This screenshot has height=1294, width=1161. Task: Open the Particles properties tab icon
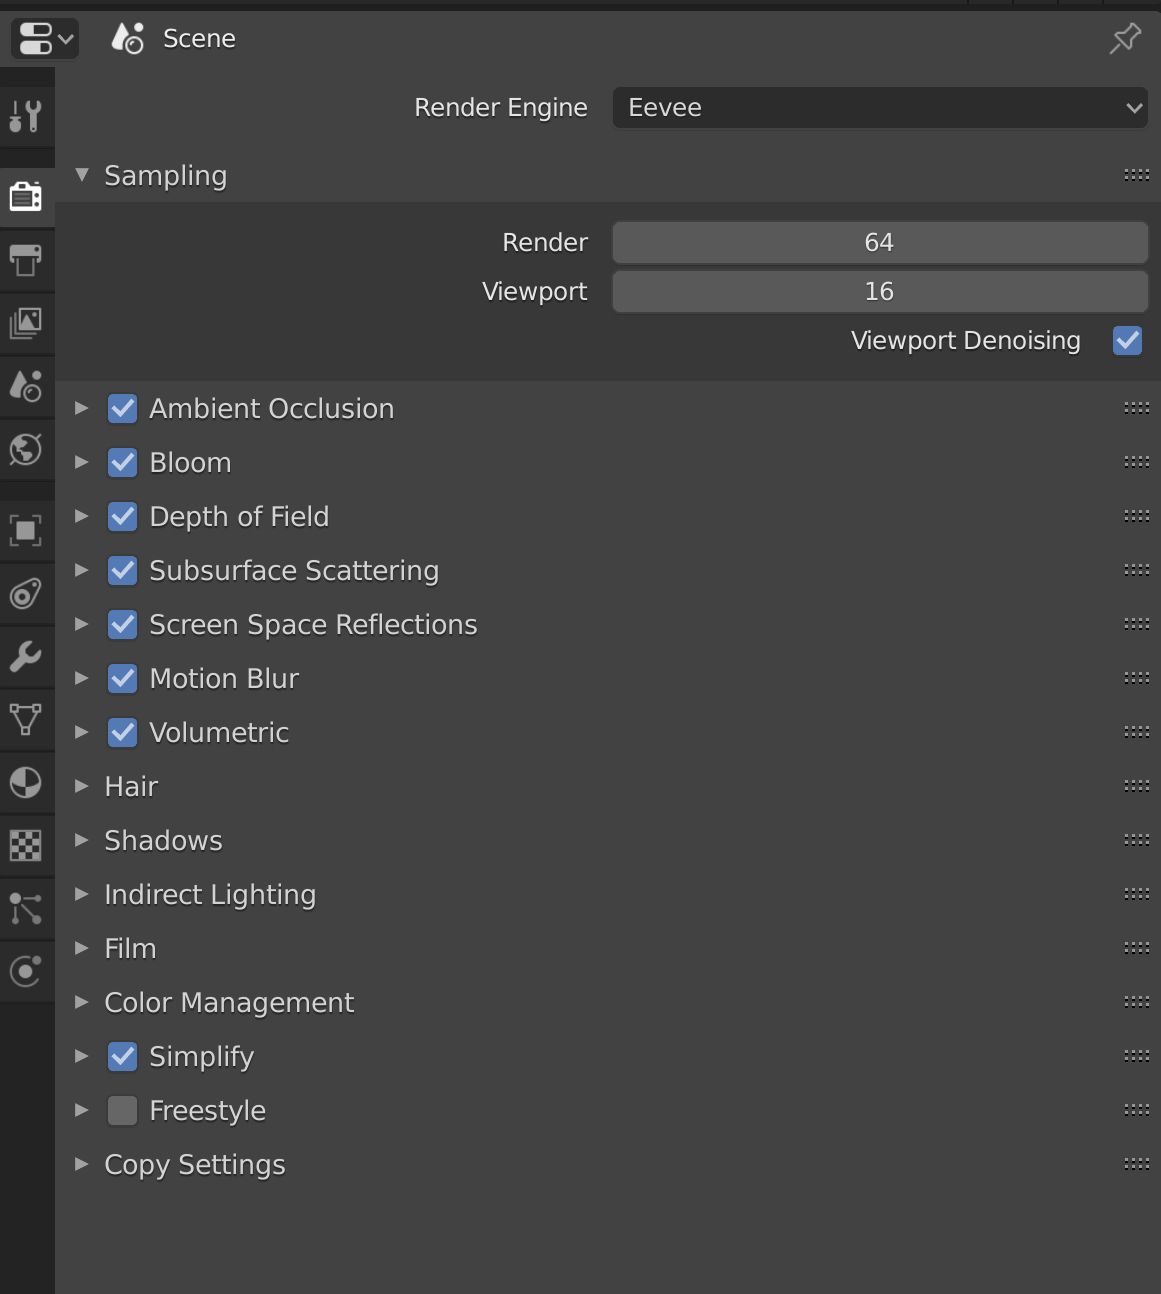point(26,908)
